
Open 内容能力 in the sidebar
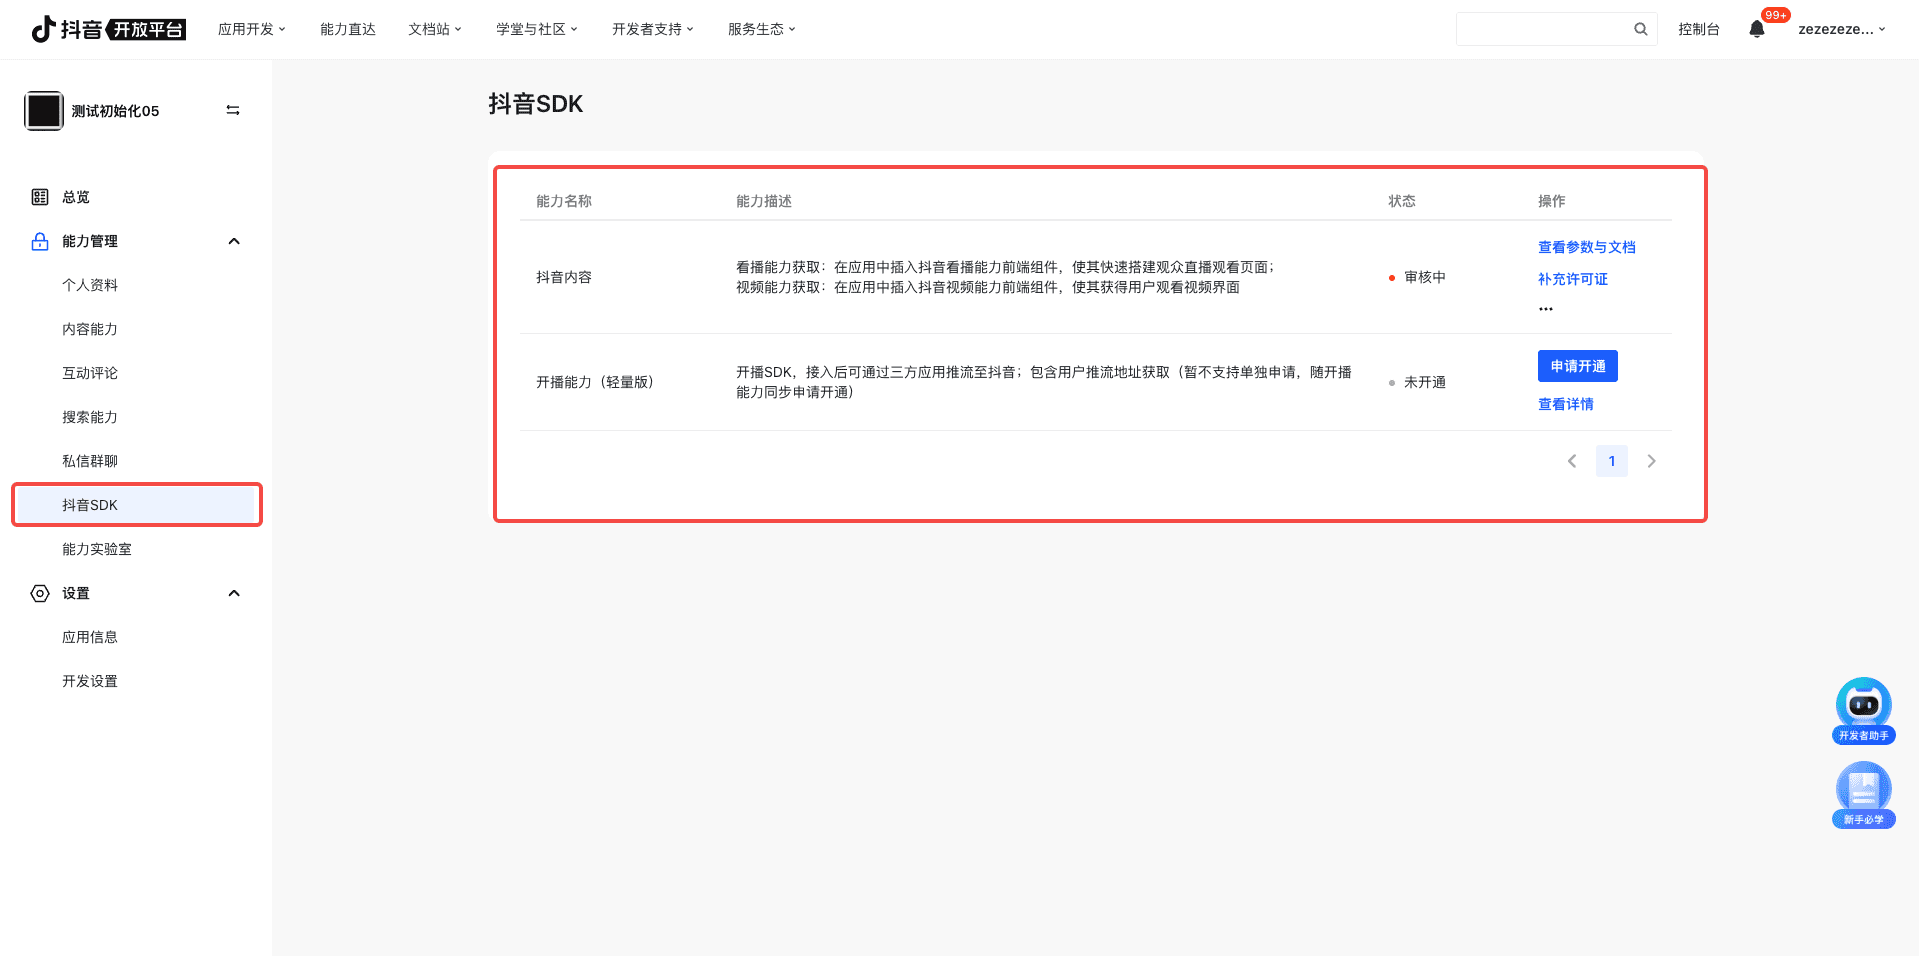coord(90,329)
